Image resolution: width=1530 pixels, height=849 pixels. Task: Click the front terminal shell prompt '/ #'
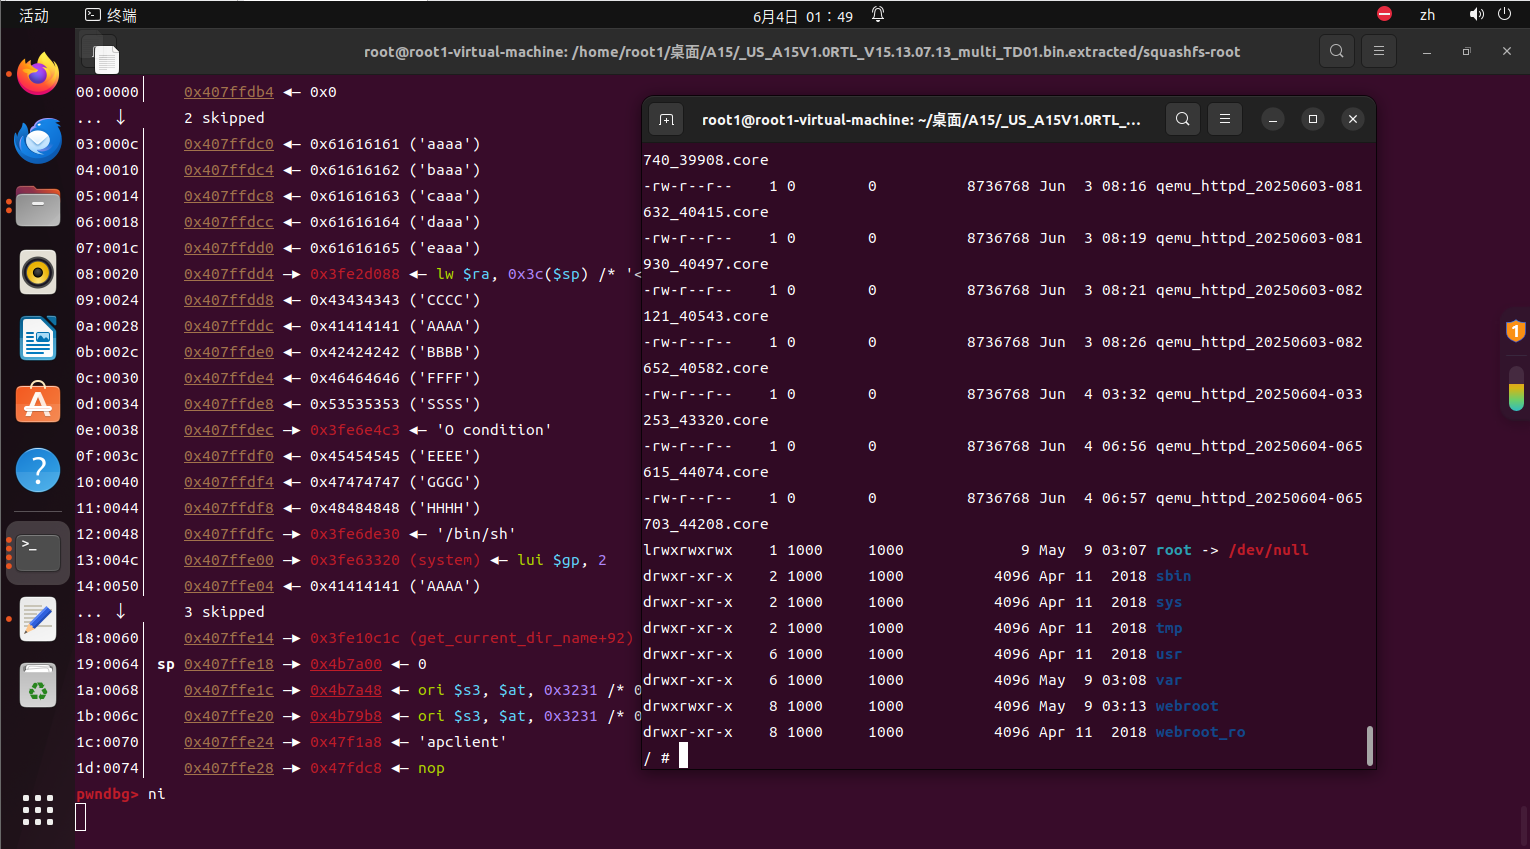pos(657,758)
